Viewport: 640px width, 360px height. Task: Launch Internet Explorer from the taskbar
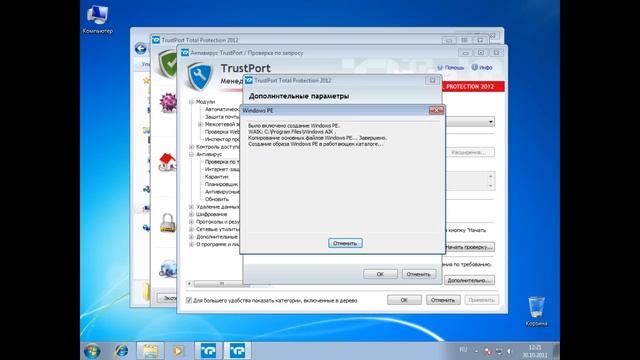121,351
